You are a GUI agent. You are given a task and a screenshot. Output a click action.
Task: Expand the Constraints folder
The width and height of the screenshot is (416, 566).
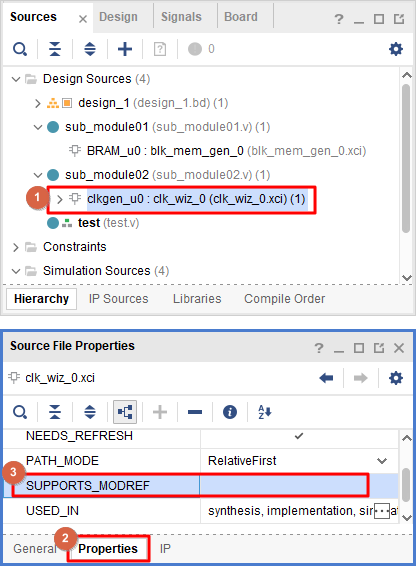click(16, 247)
